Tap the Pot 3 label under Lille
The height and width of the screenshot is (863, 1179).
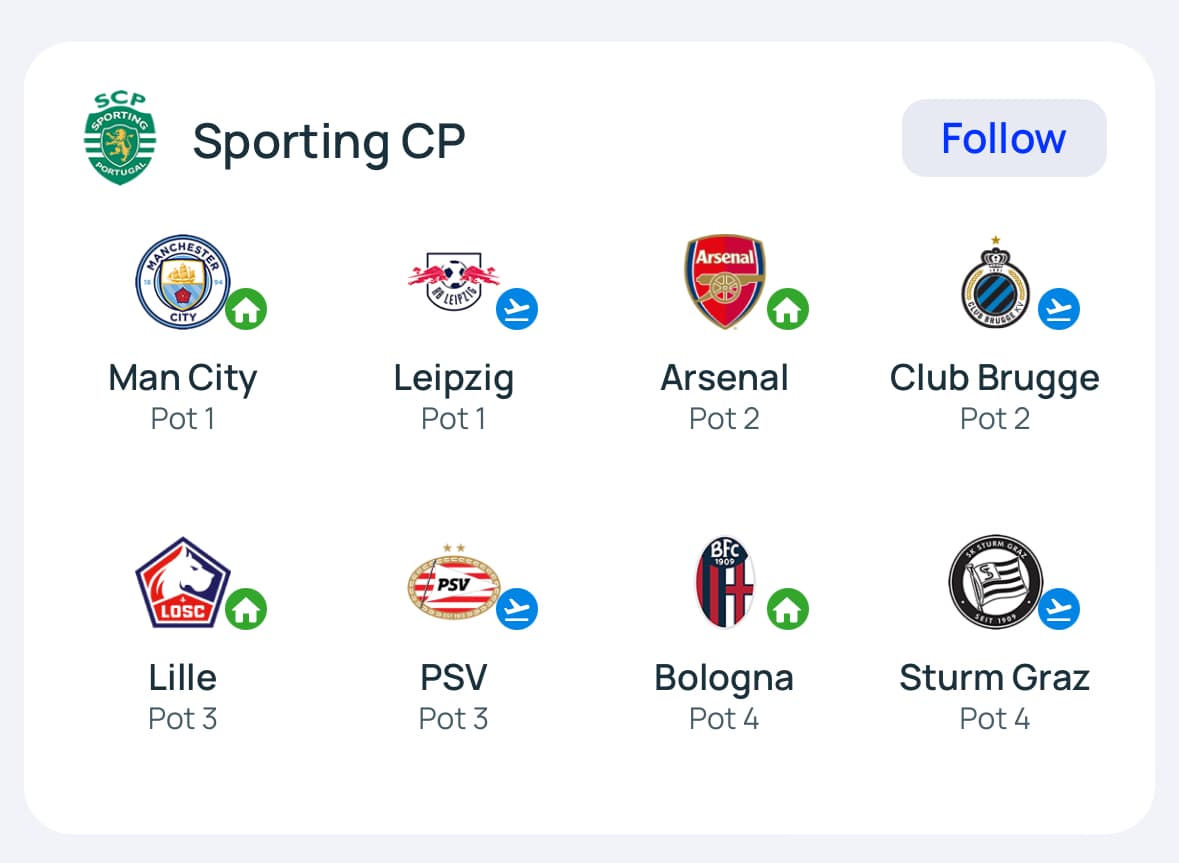click(x=182, y=719)
